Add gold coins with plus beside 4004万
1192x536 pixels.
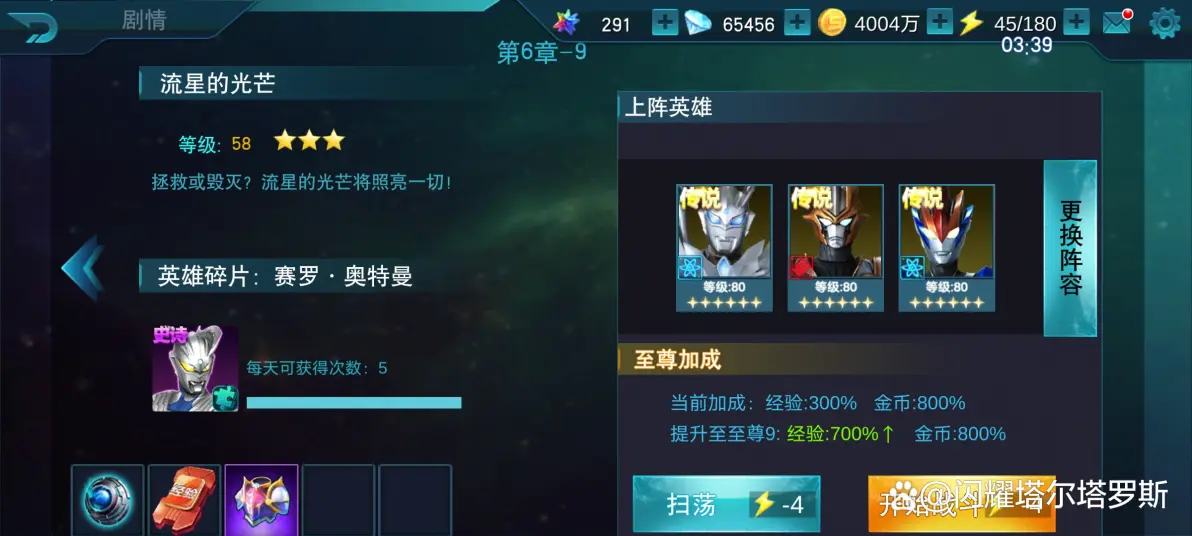940,24
